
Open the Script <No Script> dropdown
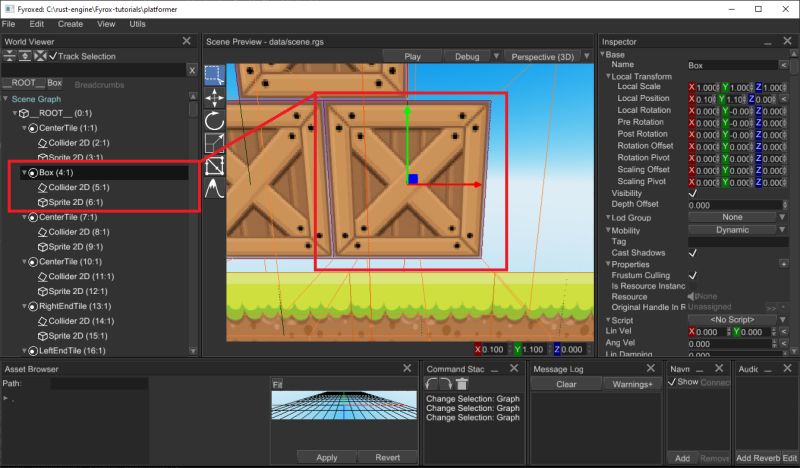(737, 319)
